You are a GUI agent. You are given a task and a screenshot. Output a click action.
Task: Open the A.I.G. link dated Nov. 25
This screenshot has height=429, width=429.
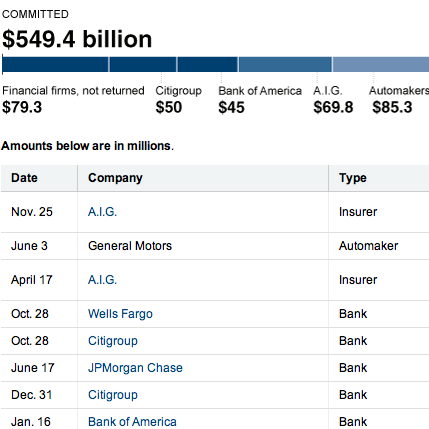[102, 212]
